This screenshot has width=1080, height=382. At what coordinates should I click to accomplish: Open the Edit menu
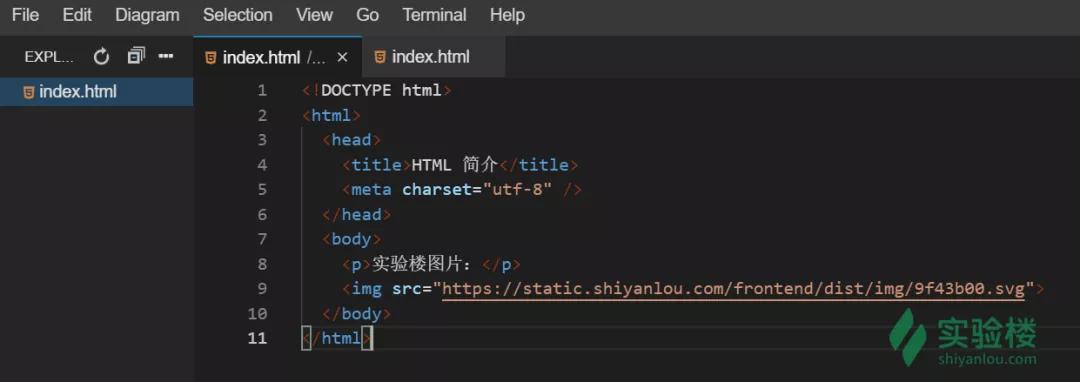(x=77, y=15)
